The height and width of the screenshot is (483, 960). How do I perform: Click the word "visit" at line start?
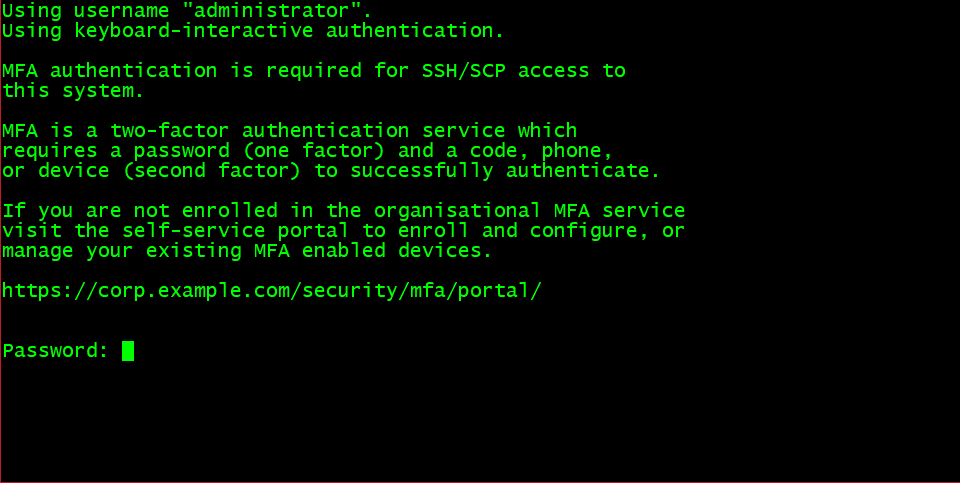(x=31, y=231)
